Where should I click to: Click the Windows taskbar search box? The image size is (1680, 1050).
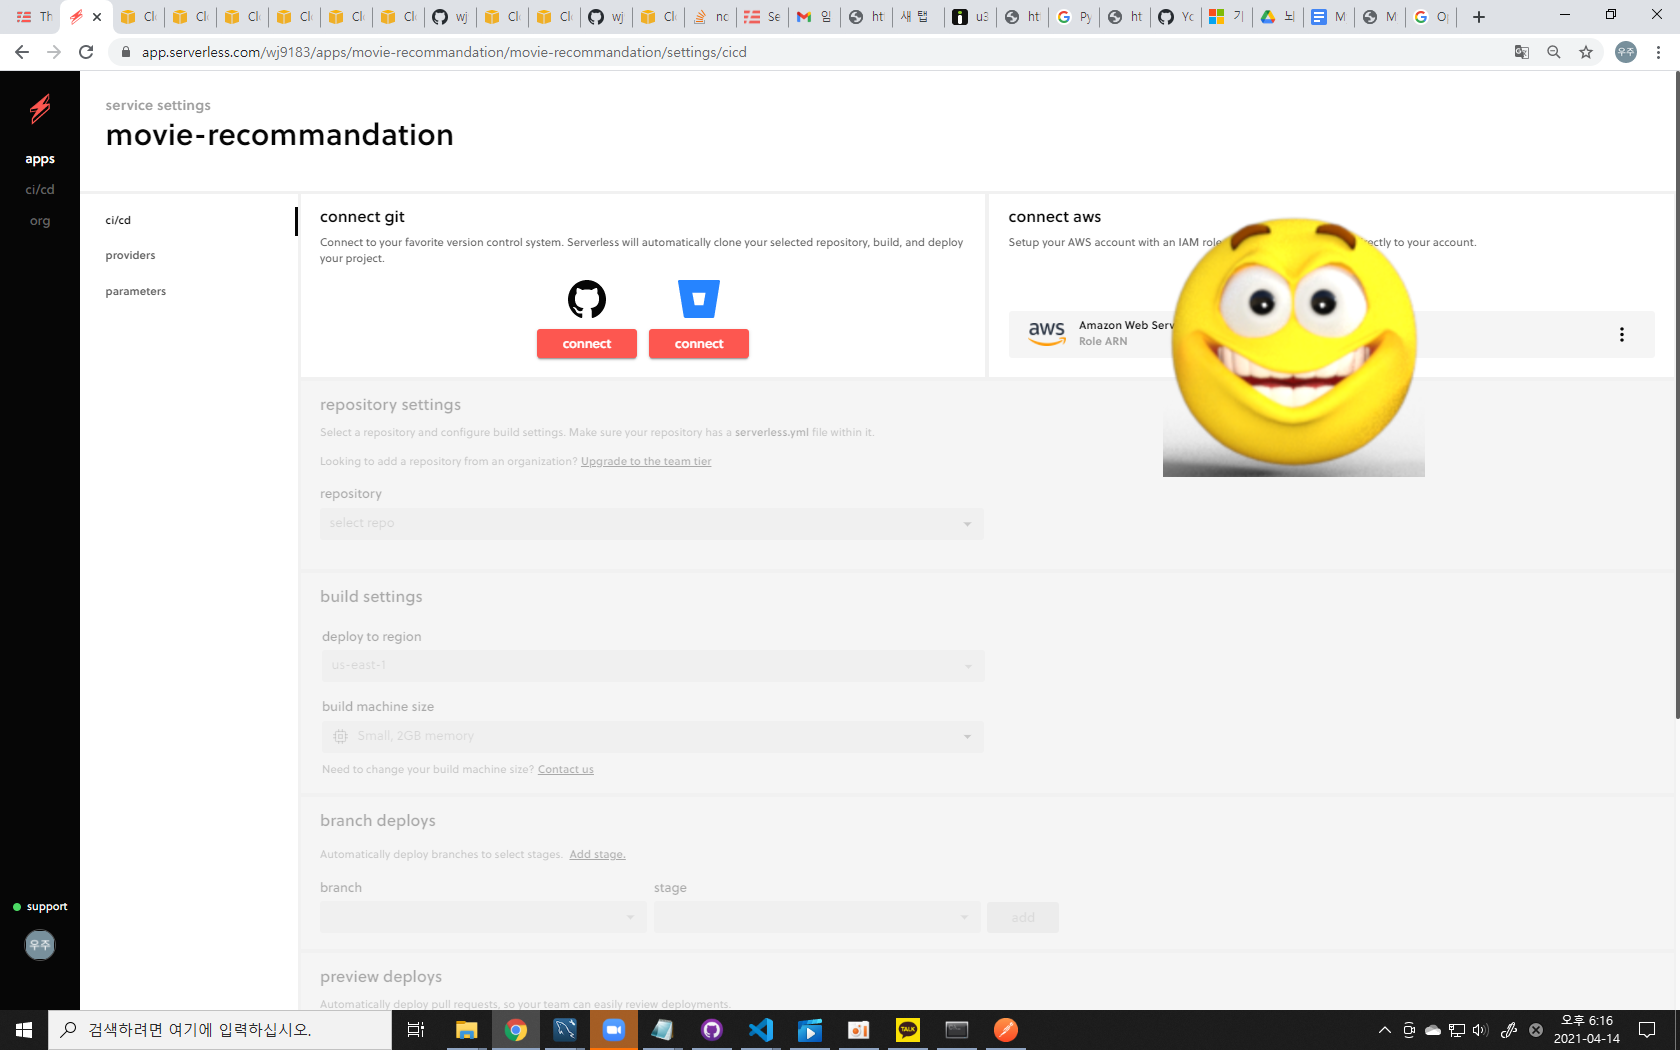tap(220, 1030)
